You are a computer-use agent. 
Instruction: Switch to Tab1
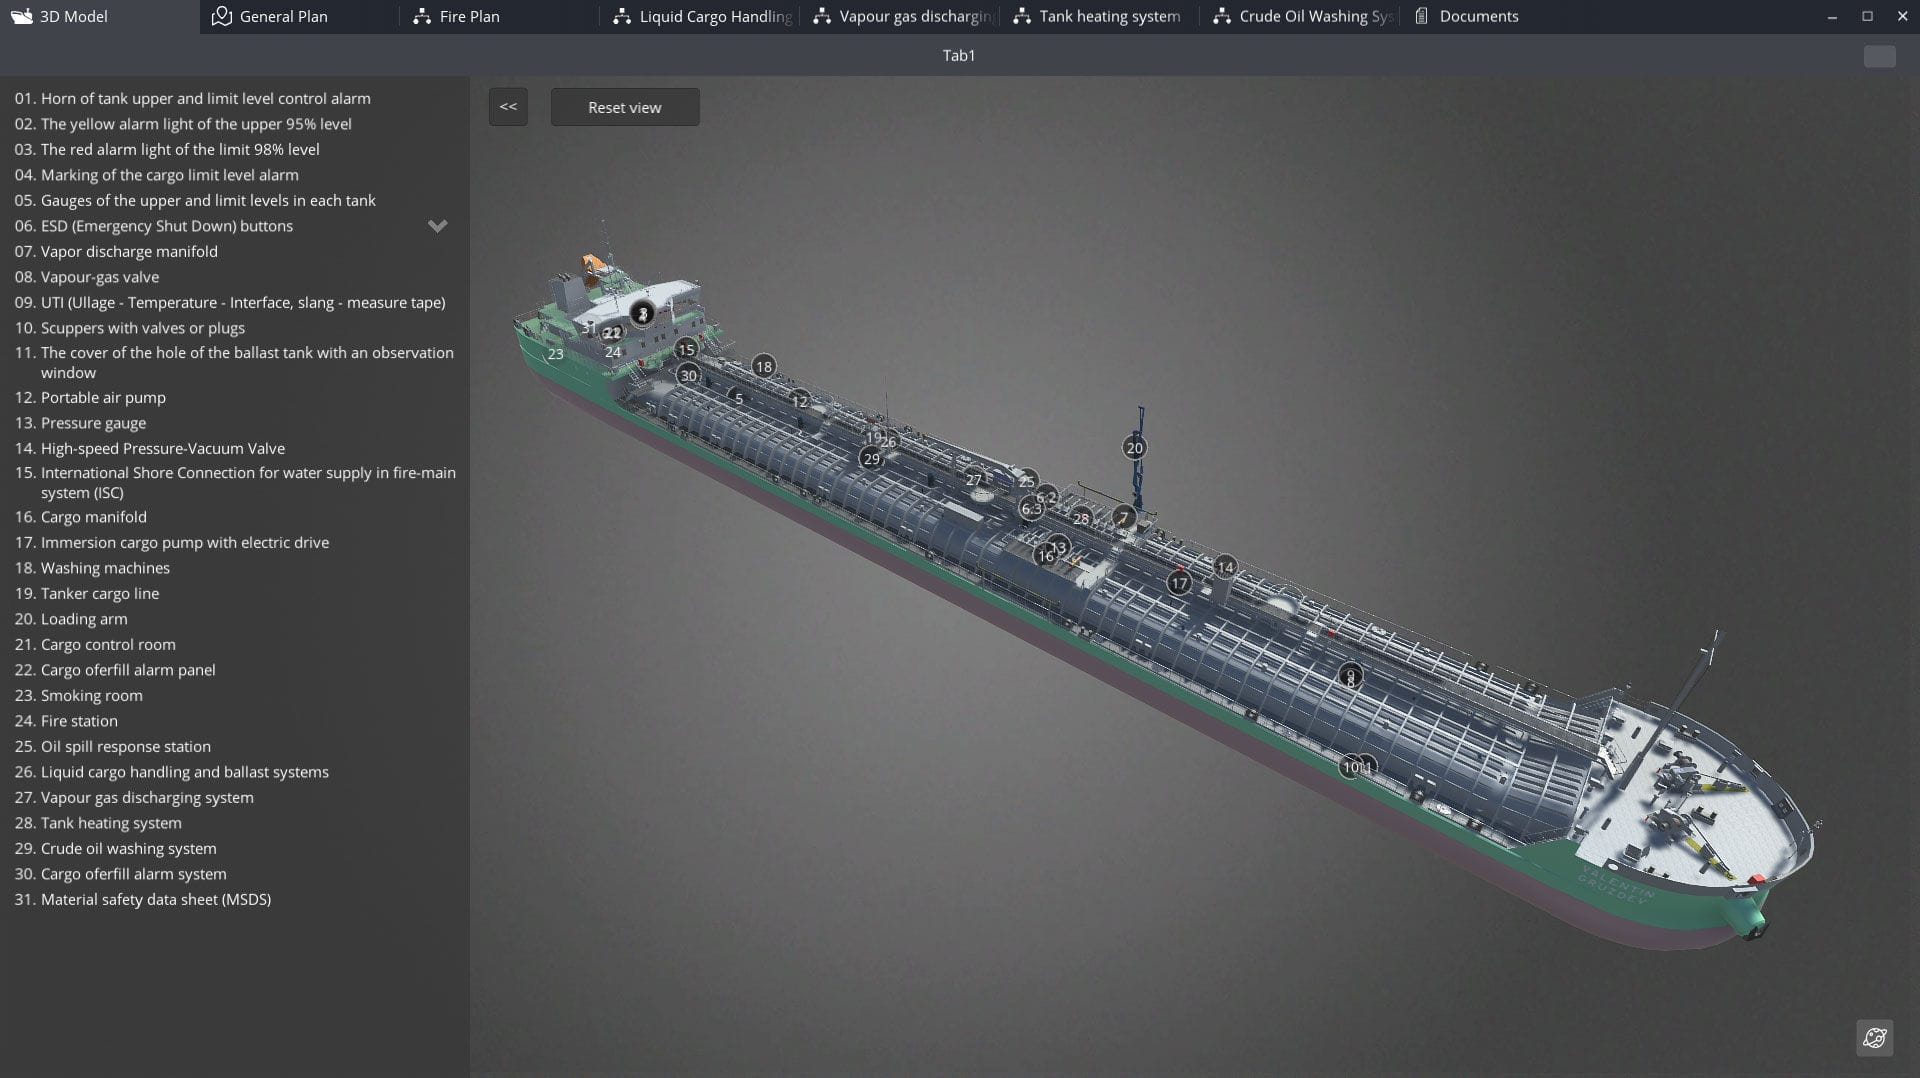point(959,55)
